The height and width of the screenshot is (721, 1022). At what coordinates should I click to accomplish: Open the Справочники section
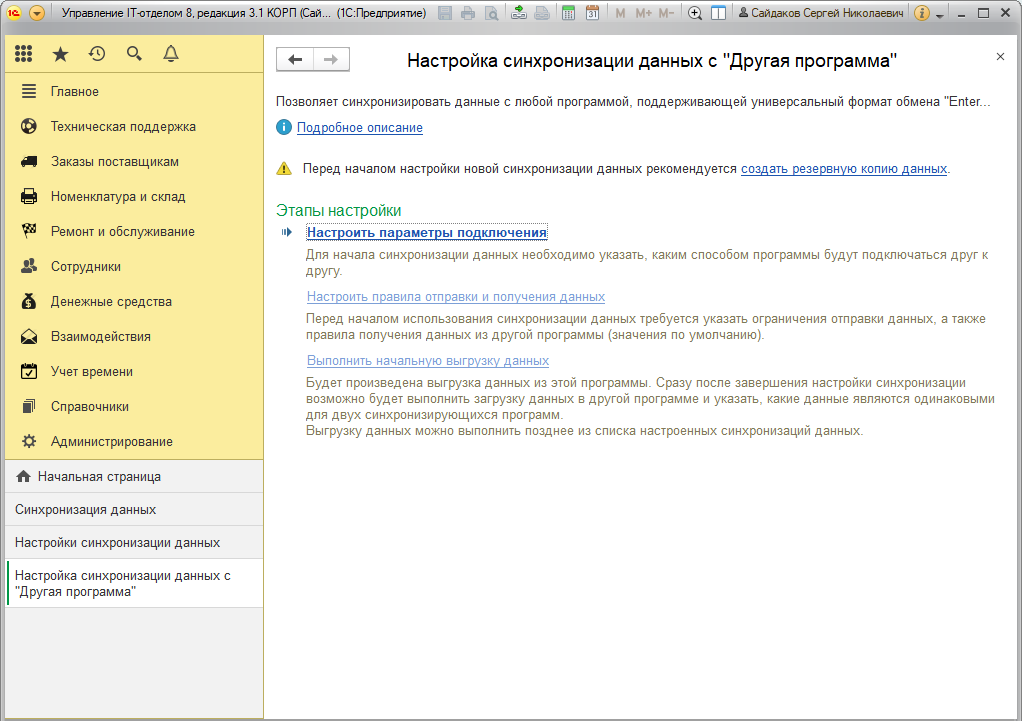pos(134,406)
